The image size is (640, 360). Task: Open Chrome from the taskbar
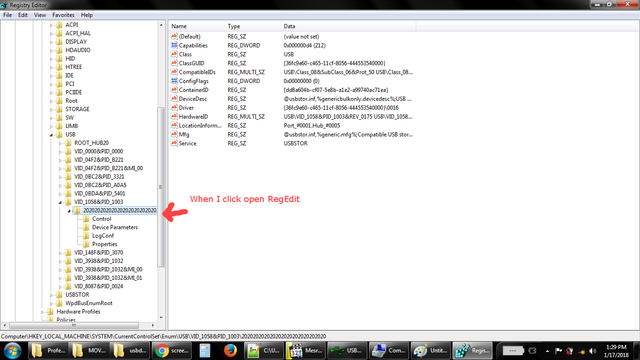171,351
